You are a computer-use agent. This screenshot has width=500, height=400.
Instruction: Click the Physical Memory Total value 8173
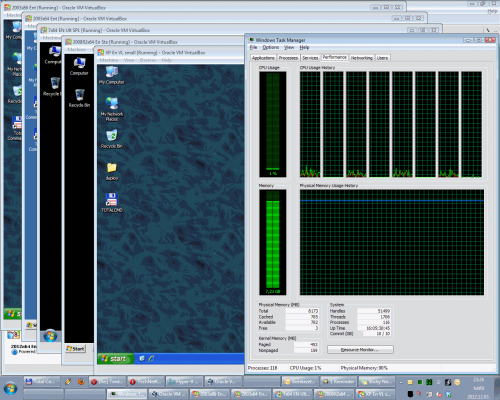pos(313,311)
